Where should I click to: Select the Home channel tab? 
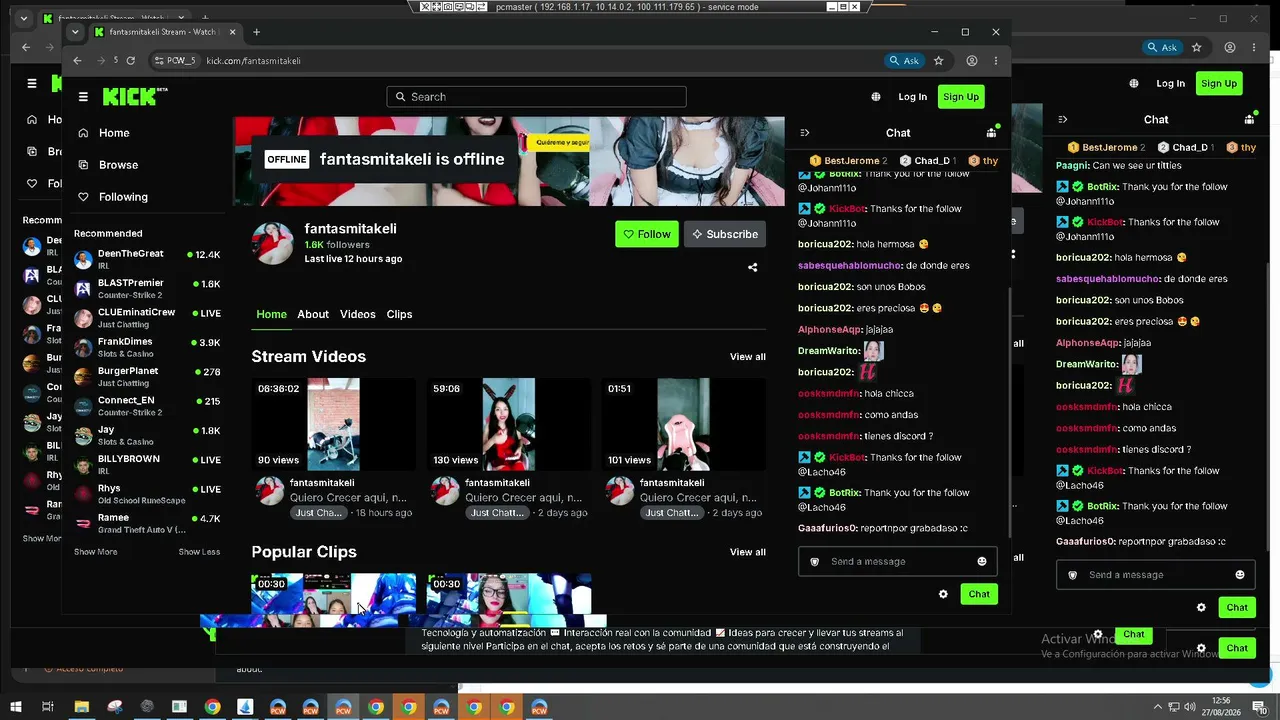pos(272,314)
